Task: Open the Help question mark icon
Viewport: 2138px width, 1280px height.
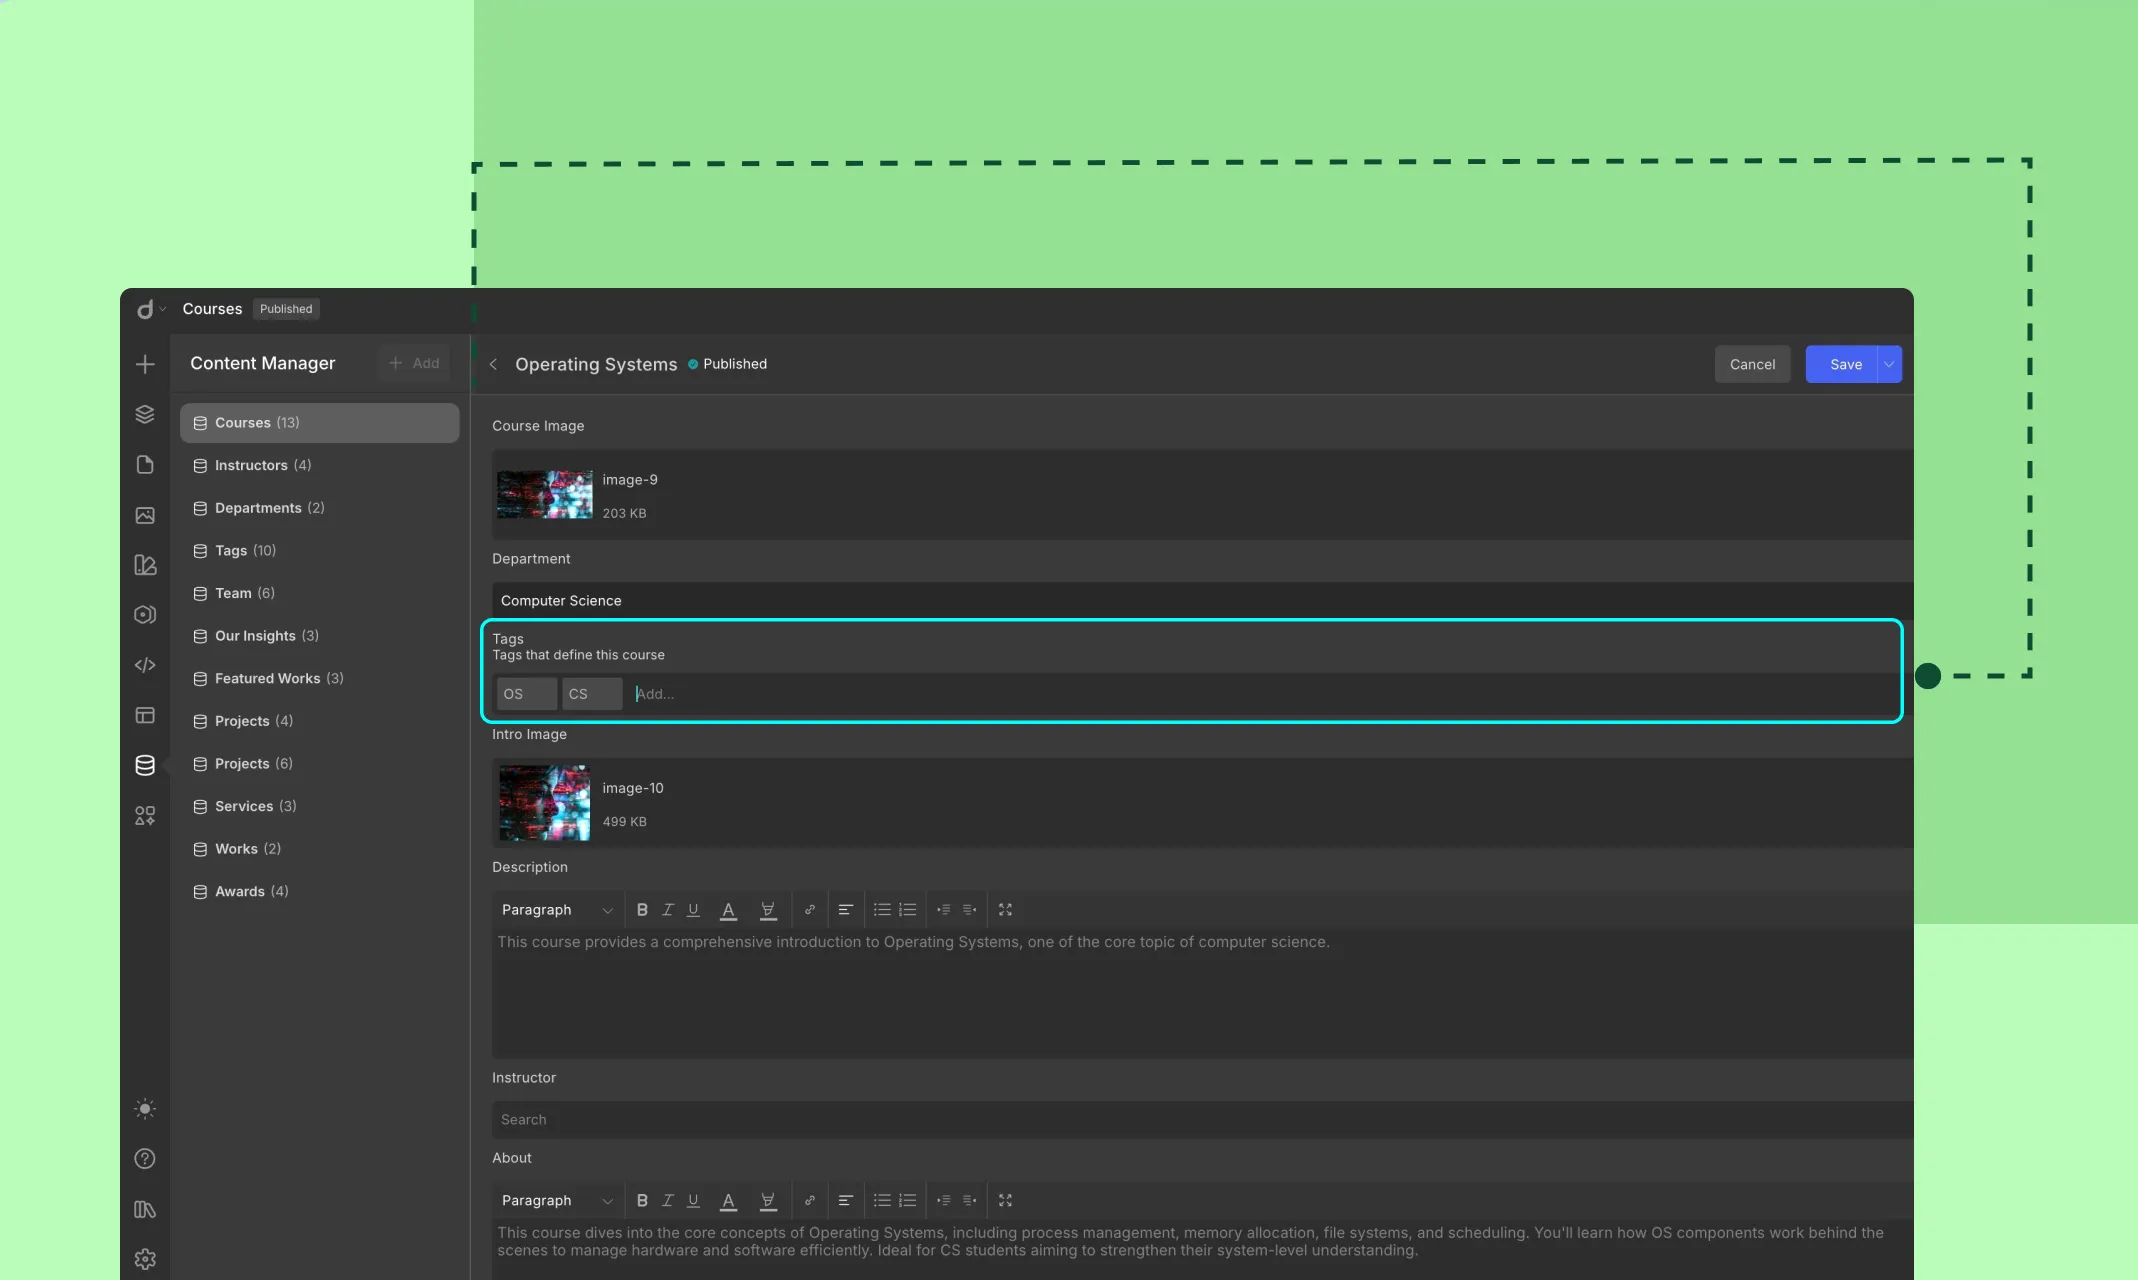Action: [145, 1159]
